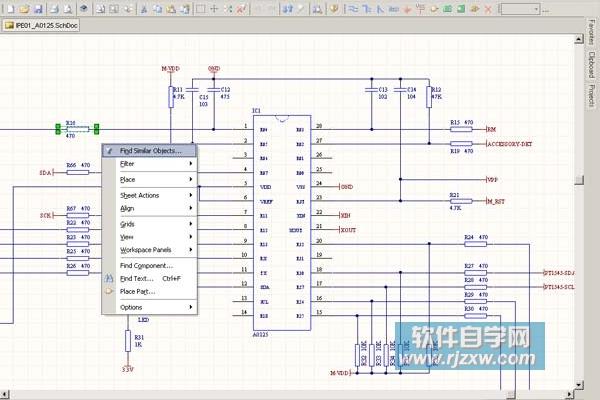Click the SDA port label at left
Image resolution: width=600 pixels, height=400 pixels.
click(x=45, y=173)
